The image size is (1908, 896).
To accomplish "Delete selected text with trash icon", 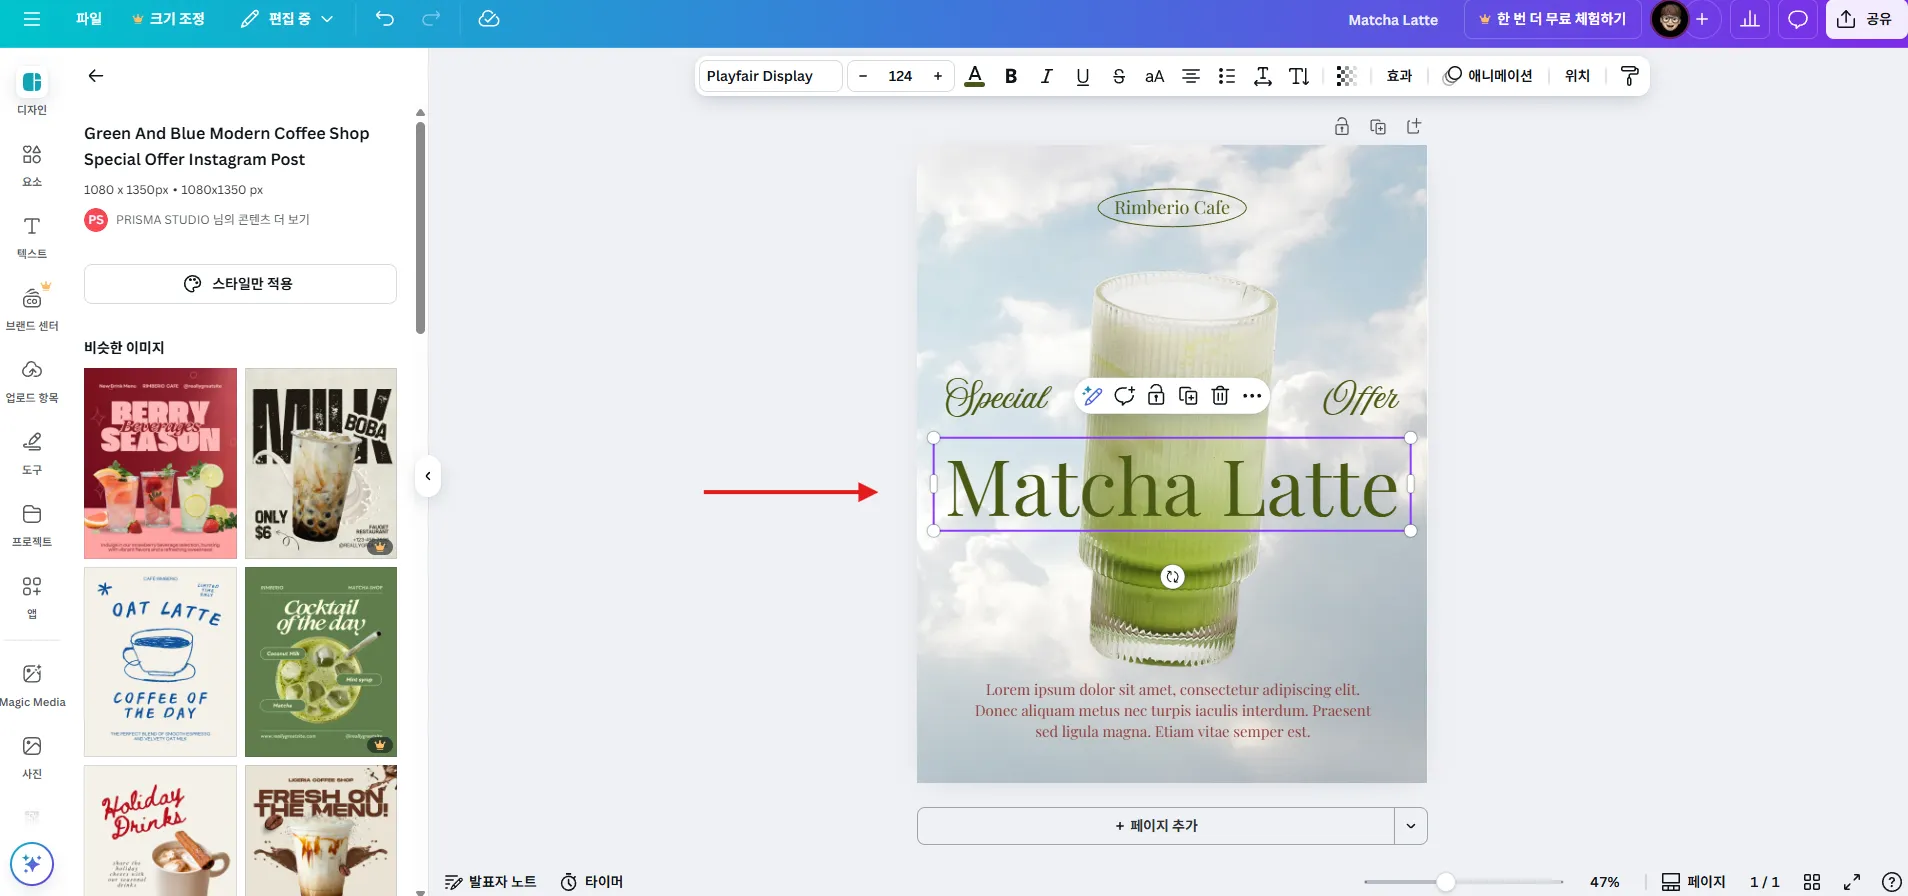I will [x=1220, y=396].
